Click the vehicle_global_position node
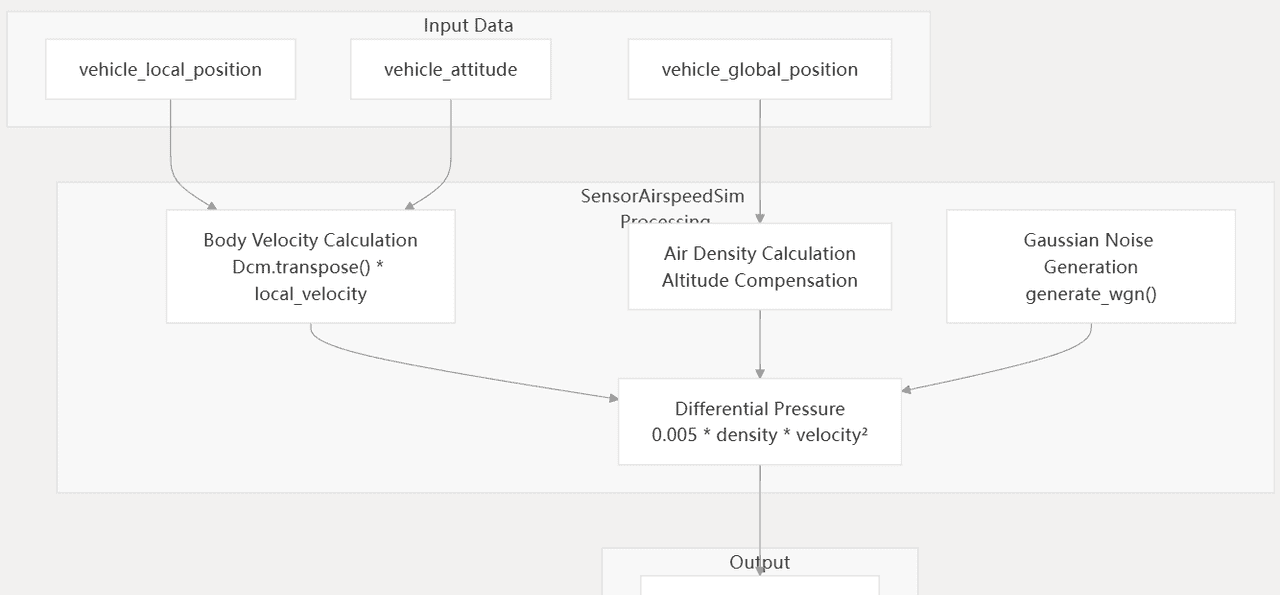Screen dimensions: 1280x595 759,69
